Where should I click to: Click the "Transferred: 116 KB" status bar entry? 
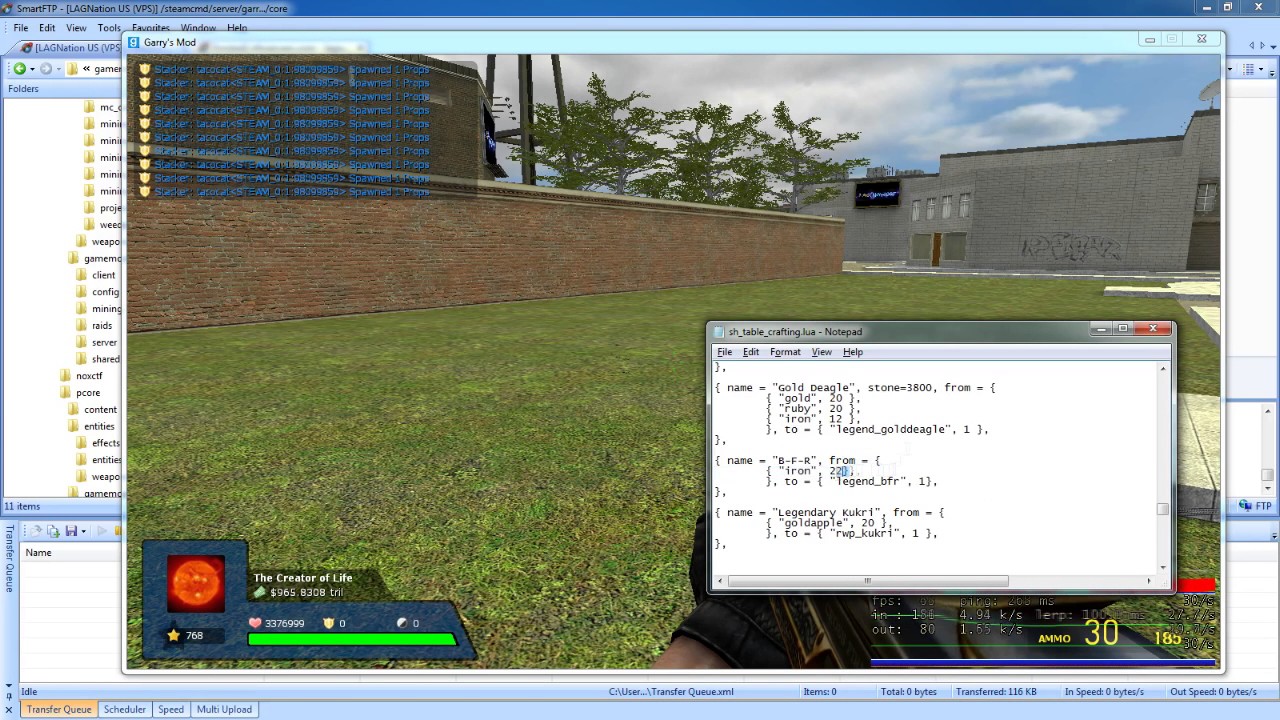[x=995, y=692]
